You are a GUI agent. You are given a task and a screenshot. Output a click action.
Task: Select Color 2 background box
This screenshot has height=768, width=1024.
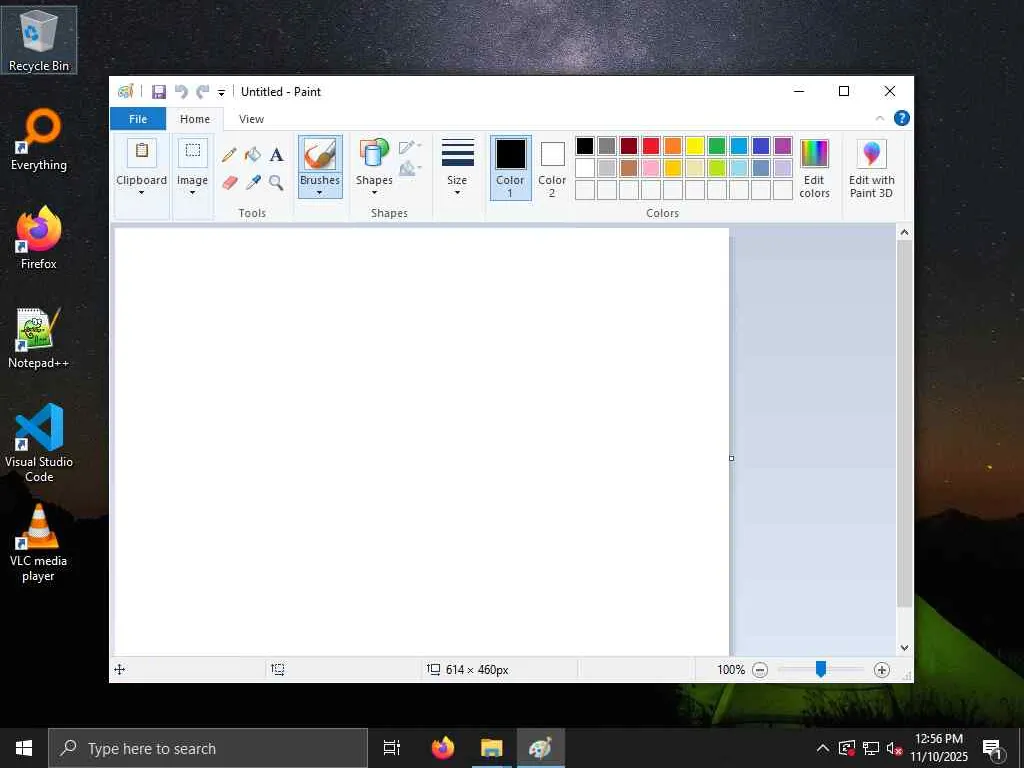tap(552, 168)
